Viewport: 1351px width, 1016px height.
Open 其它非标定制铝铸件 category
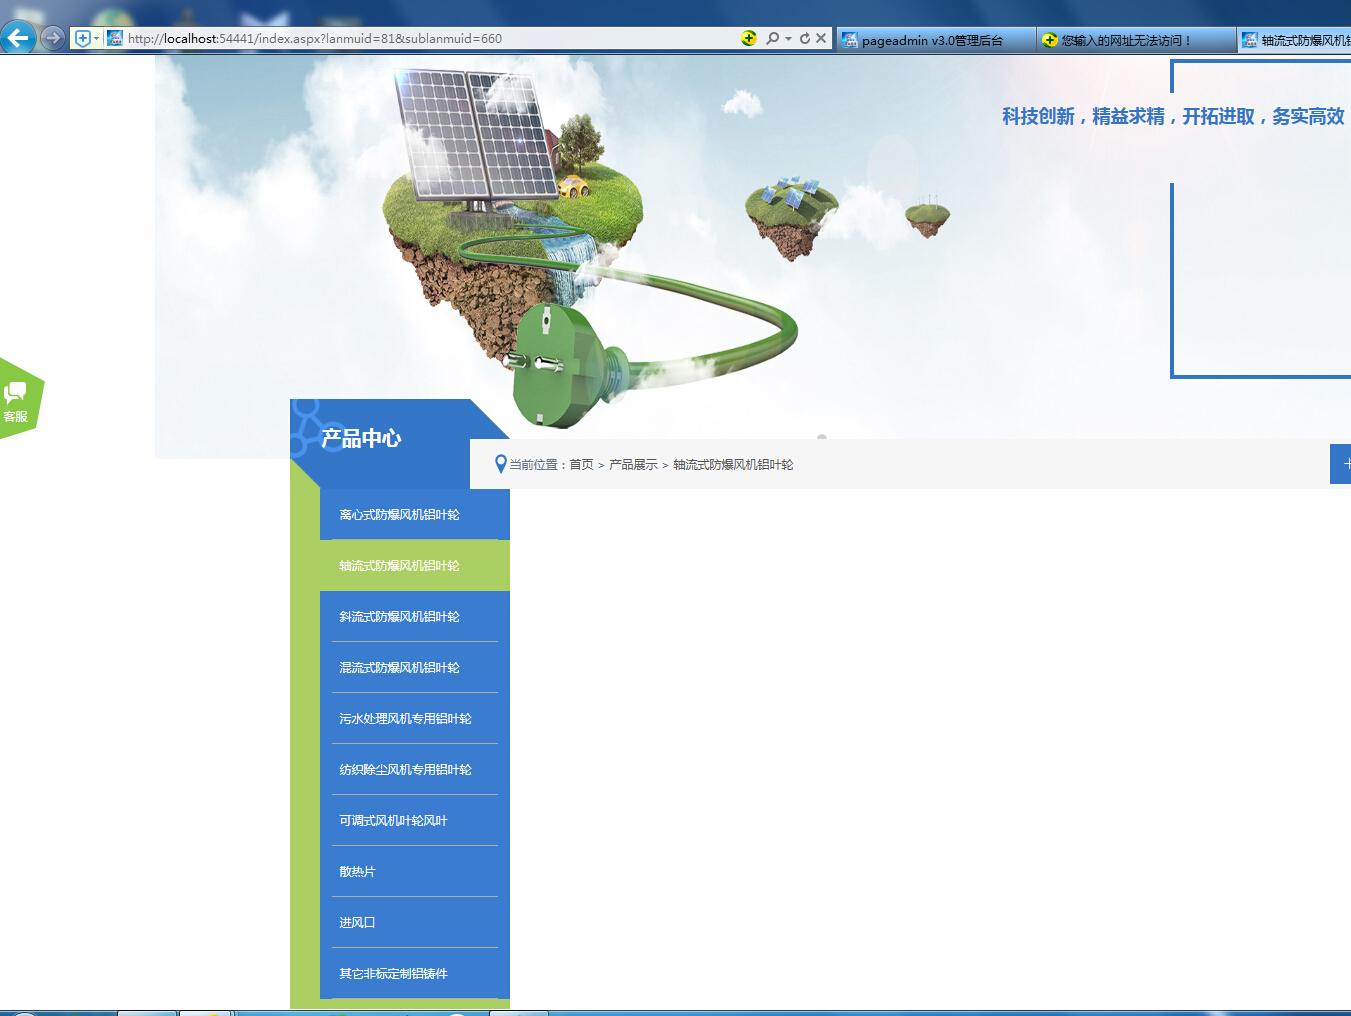coord(393,974)
